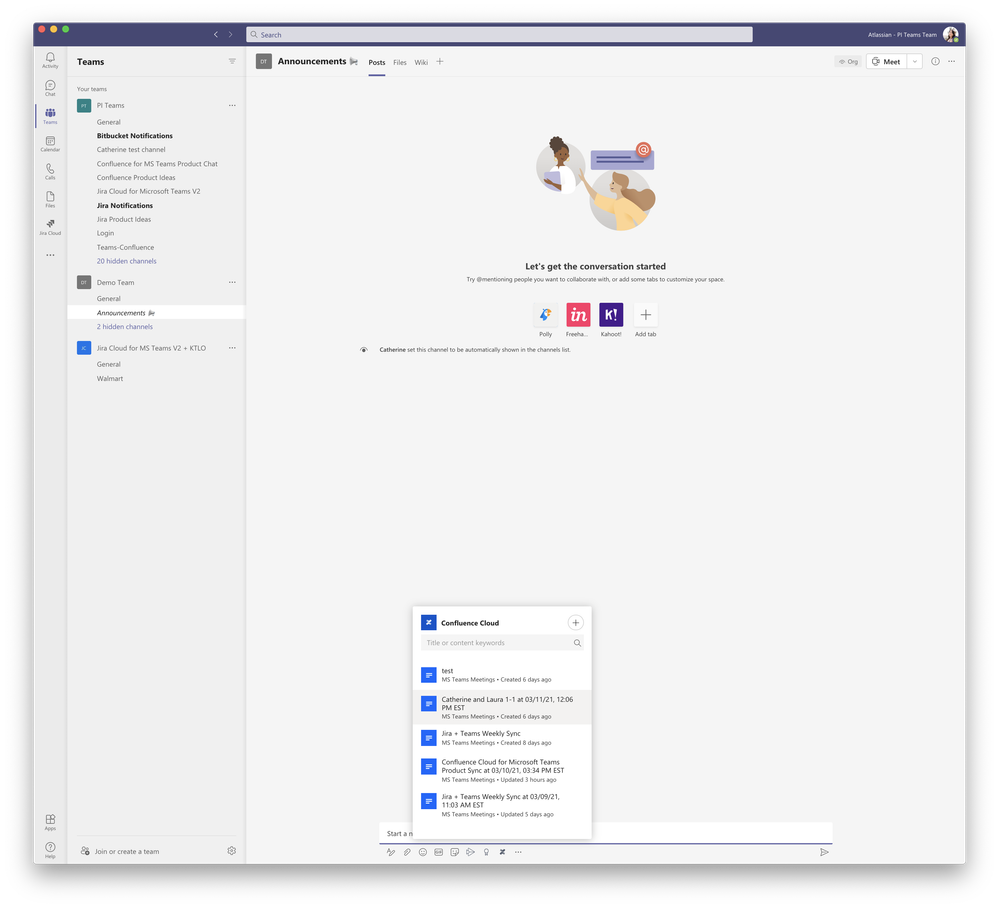Select 'Jira + Teams Weekly Sync' created 8 days ago
This screenshot has height=908, width=999.
(502, 738)
